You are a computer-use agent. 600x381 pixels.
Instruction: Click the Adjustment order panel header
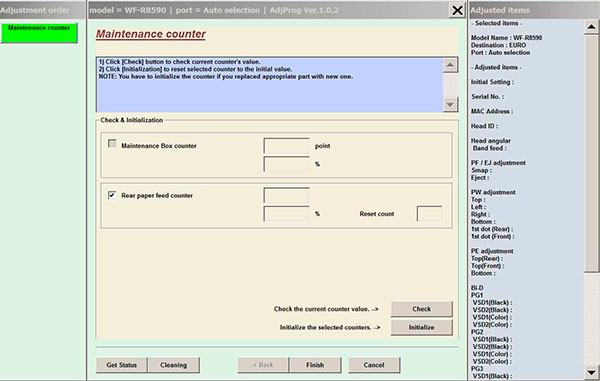(43, 10)
